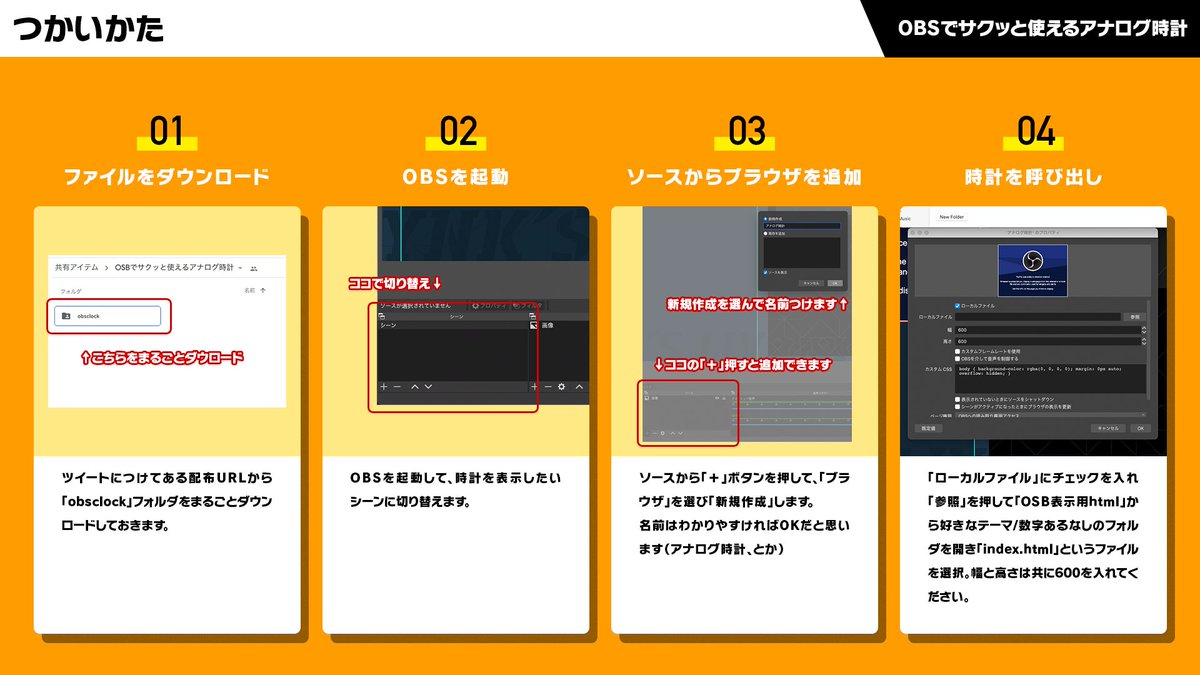The image size is (1200, 675).
Task: Adjust the 幅 width stepper arrows
Action: click(x=1144, y=330)
